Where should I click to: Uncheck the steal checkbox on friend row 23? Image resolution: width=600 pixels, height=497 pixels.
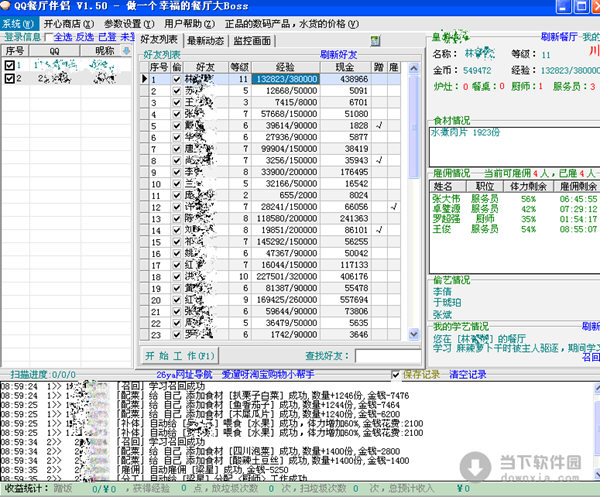point(176,335)
